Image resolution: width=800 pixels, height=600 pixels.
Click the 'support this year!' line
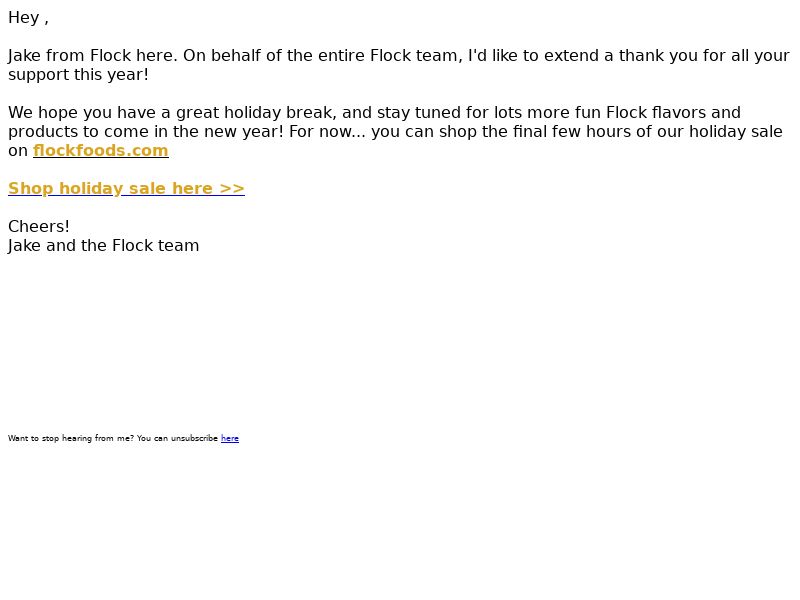[x=79, y=74]
